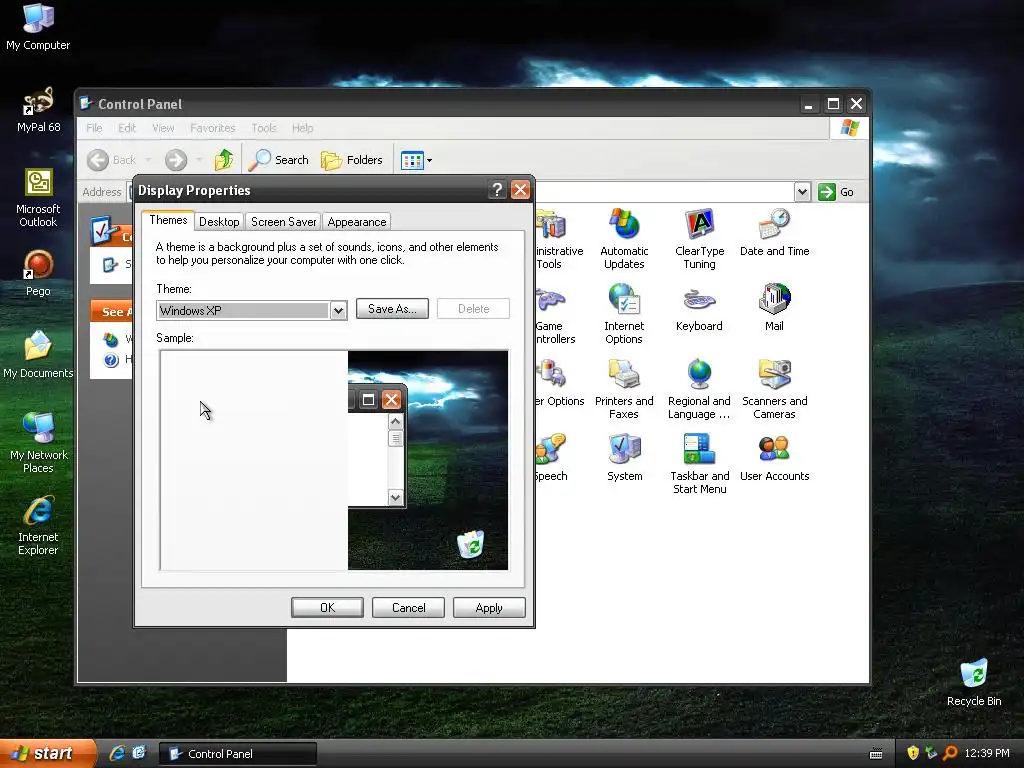This screenshot has width=1024, height=768.
Task: Click Cancel in Display Properties
Action: 408,607
